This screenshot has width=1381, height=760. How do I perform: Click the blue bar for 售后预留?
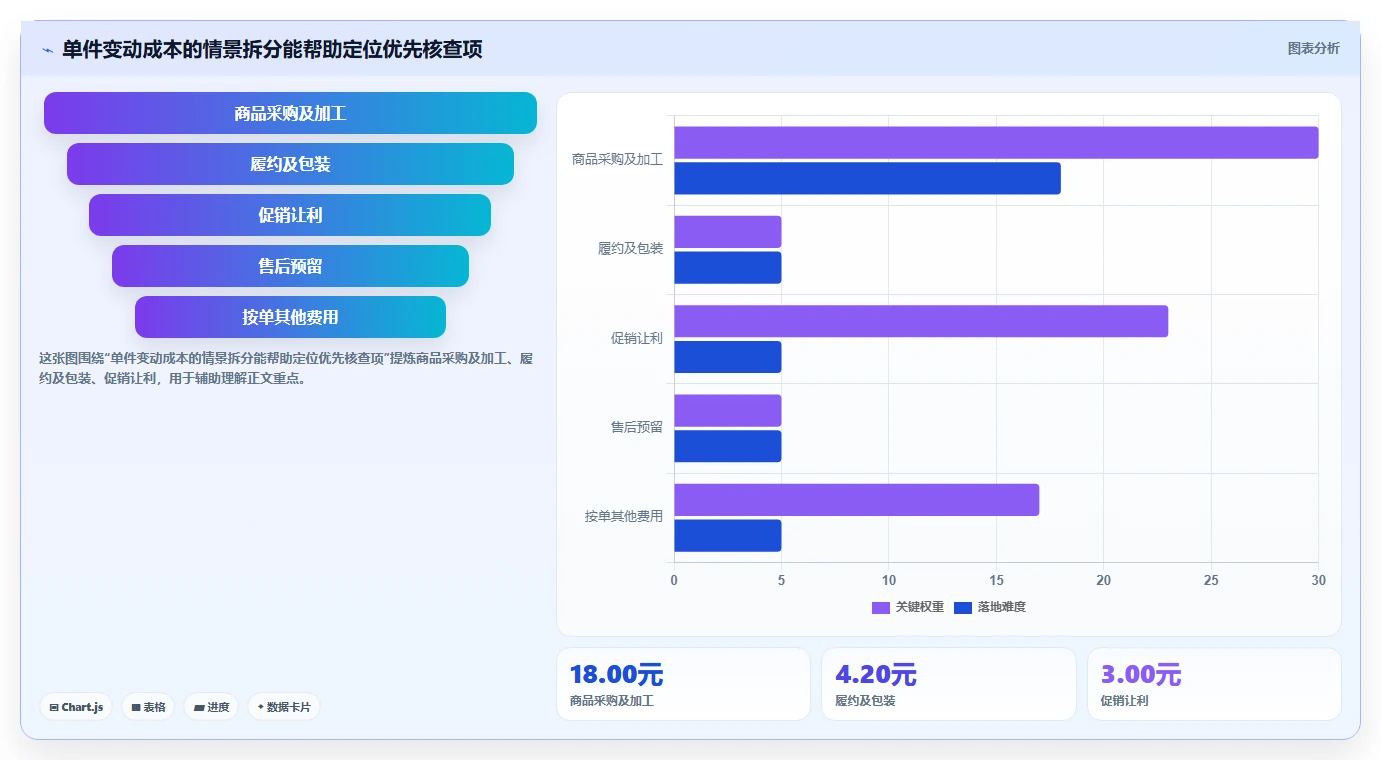pyautogui.click(x=727, y=446)
